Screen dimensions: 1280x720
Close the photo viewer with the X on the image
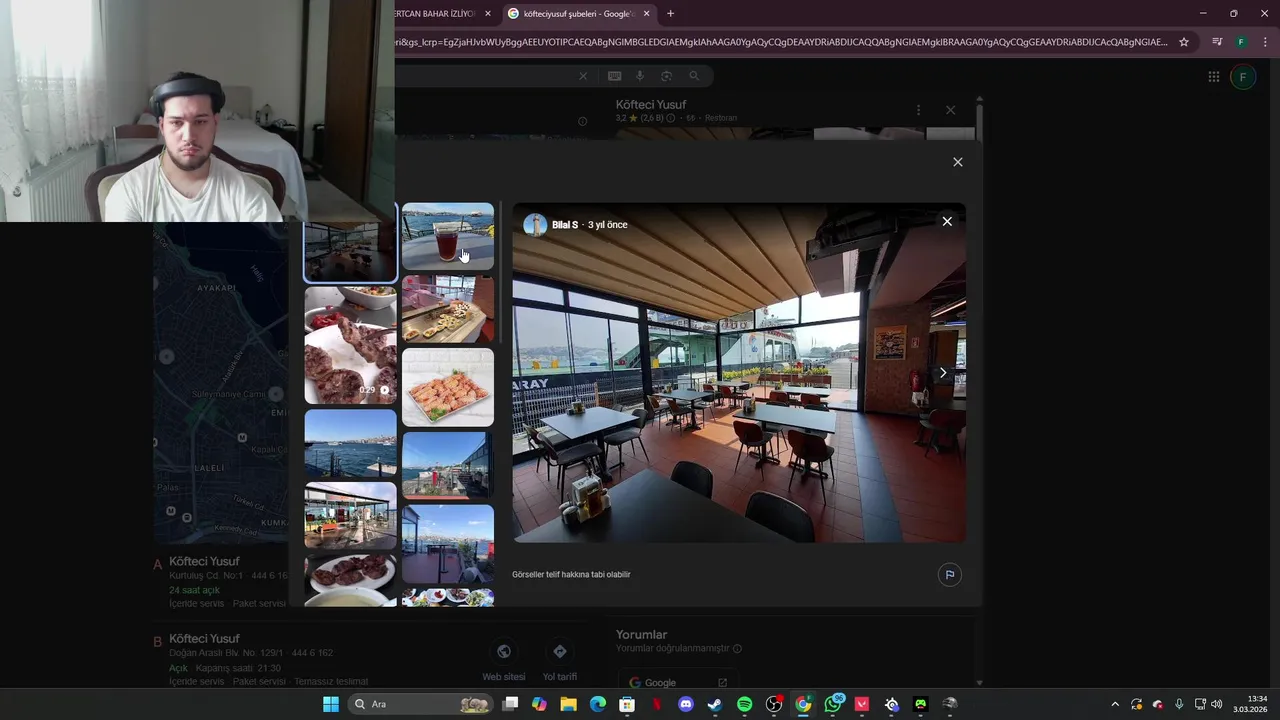coord(947,221)
